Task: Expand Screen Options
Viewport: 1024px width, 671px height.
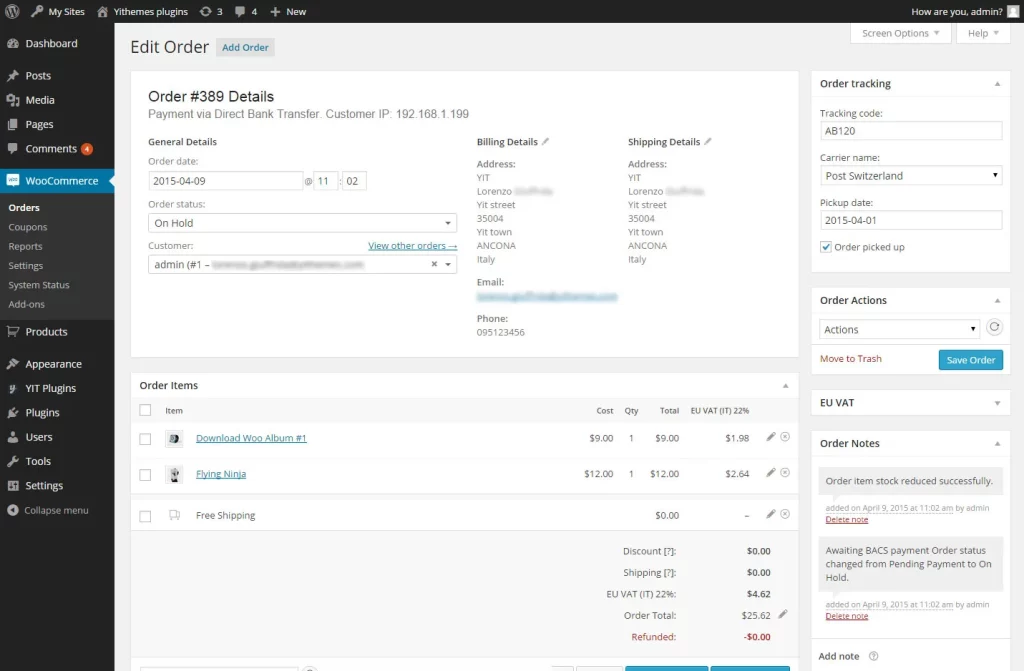Action: [900, 33]
